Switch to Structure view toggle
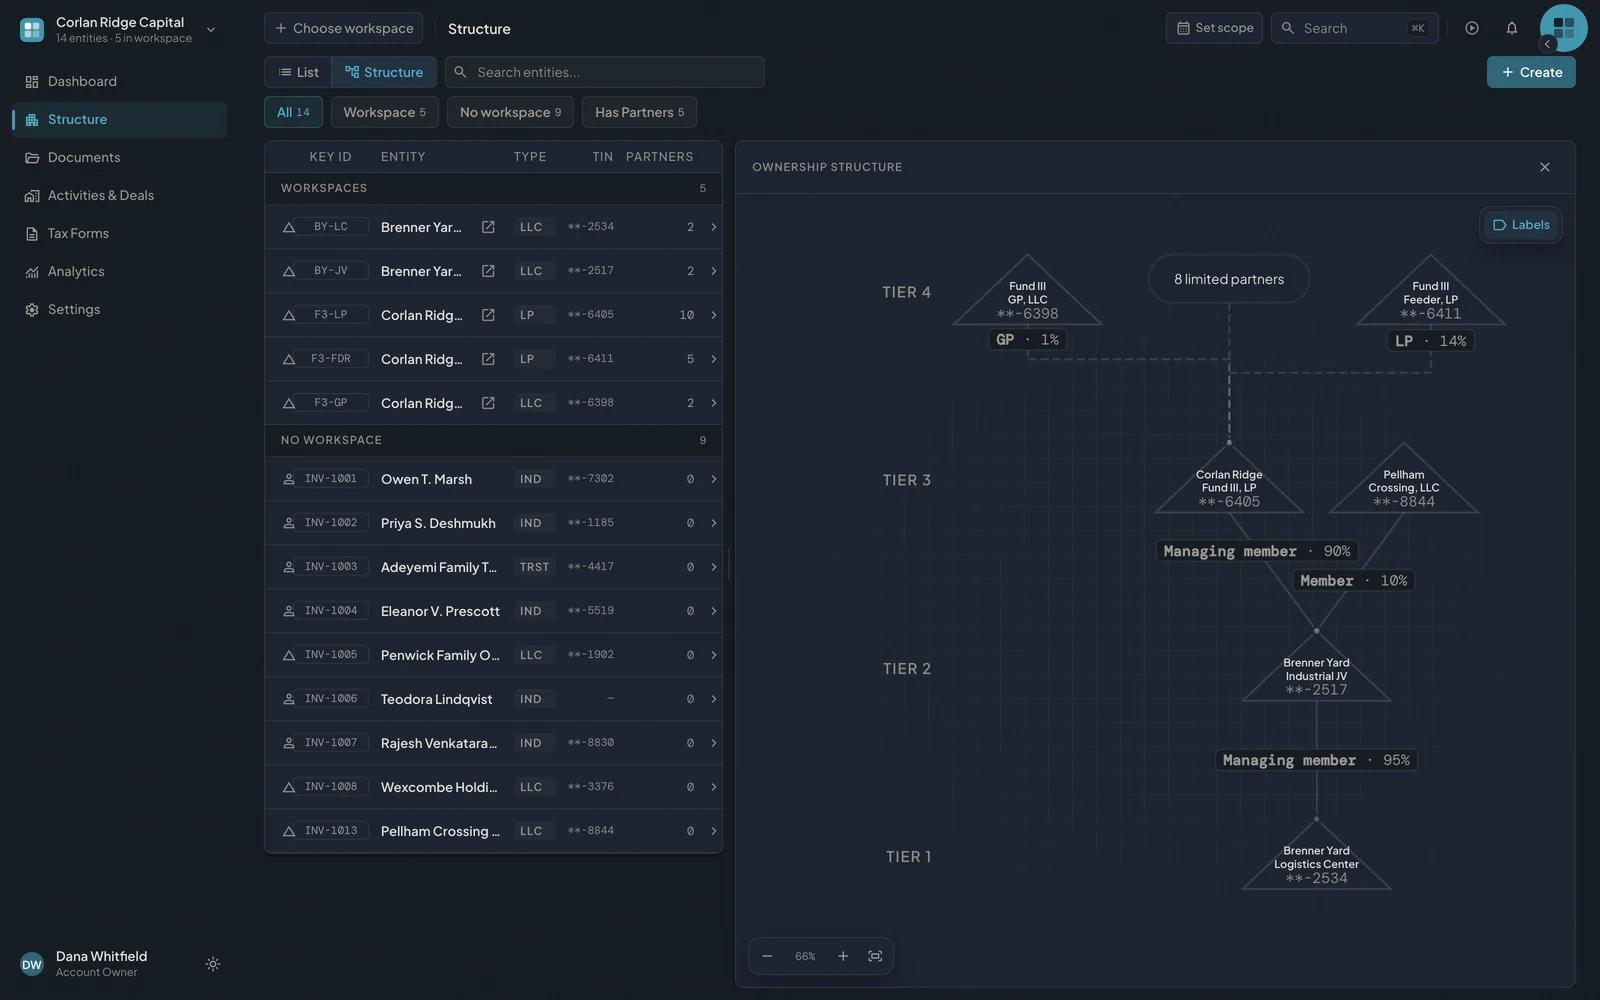 384,72
